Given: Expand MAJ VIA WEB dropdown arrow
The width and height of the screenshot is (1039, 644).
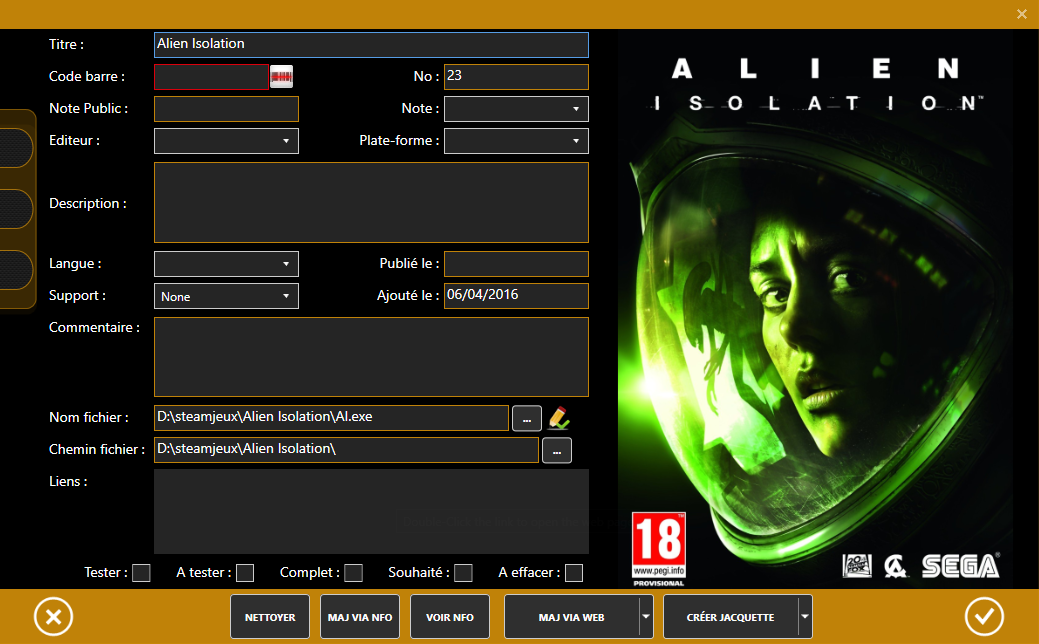Looking at the screenshot, I should tap(646, 617).
